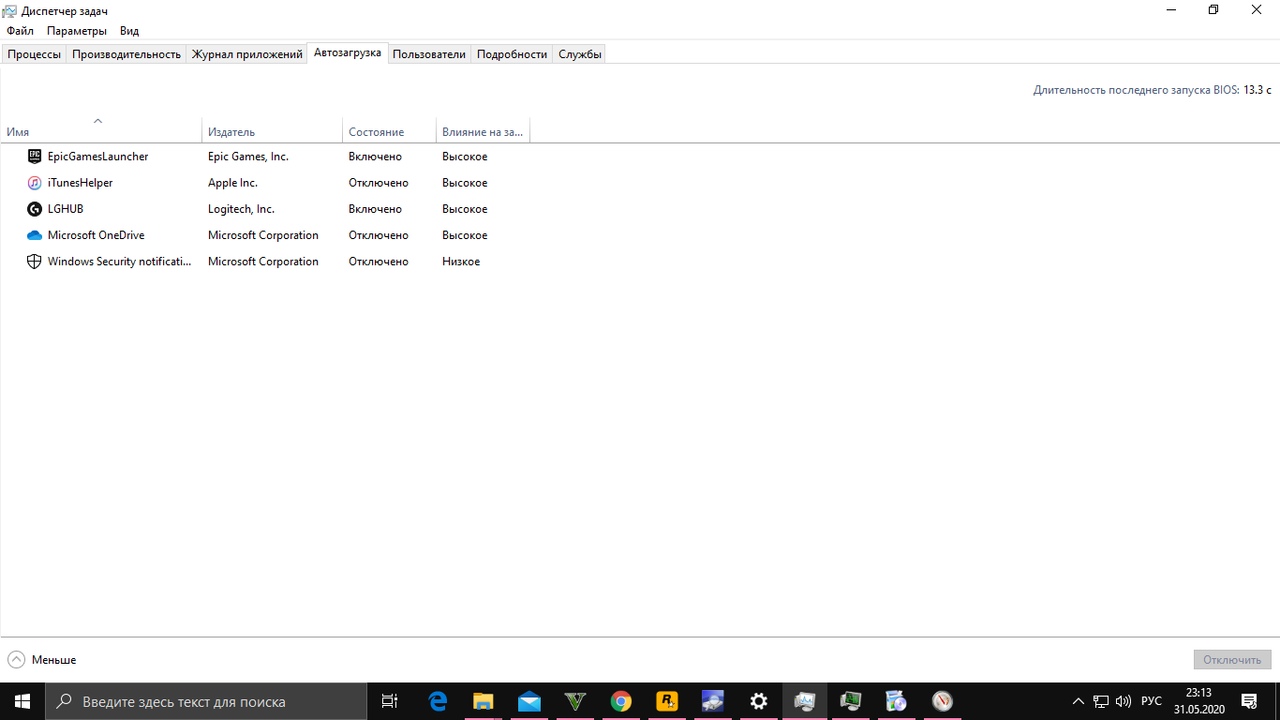Open the notification center icon
This screenshot has height=720, width=1280.
pos(1249,701)
